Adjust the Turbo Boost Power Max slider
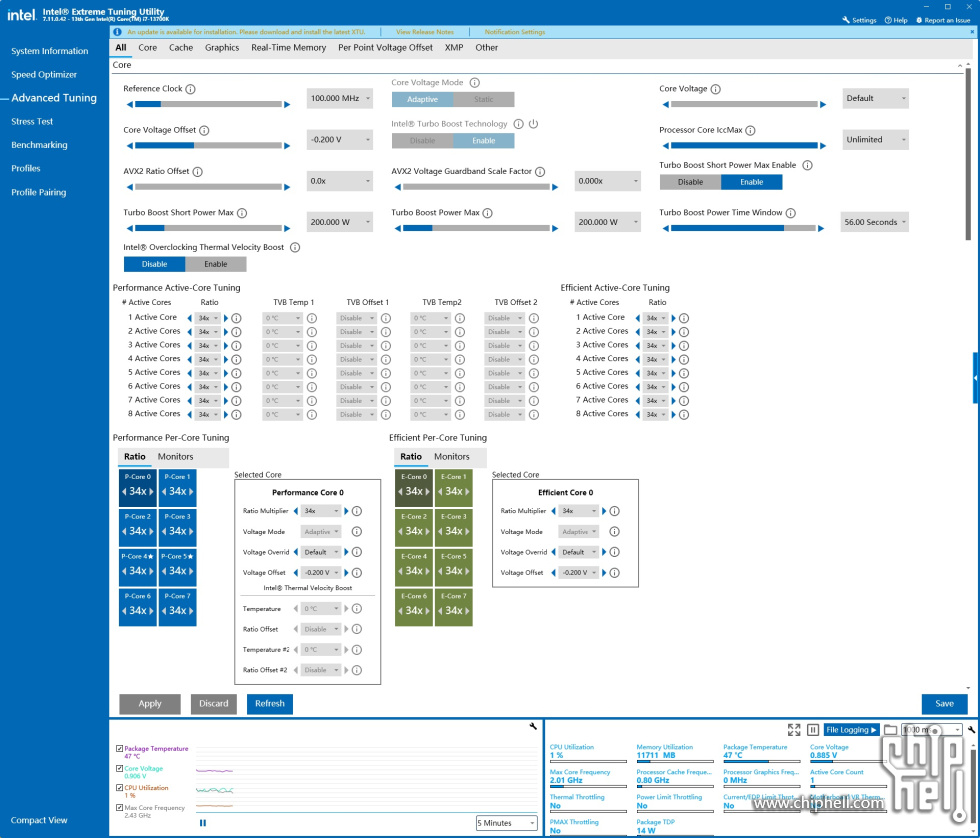 (x=476, y=228)
